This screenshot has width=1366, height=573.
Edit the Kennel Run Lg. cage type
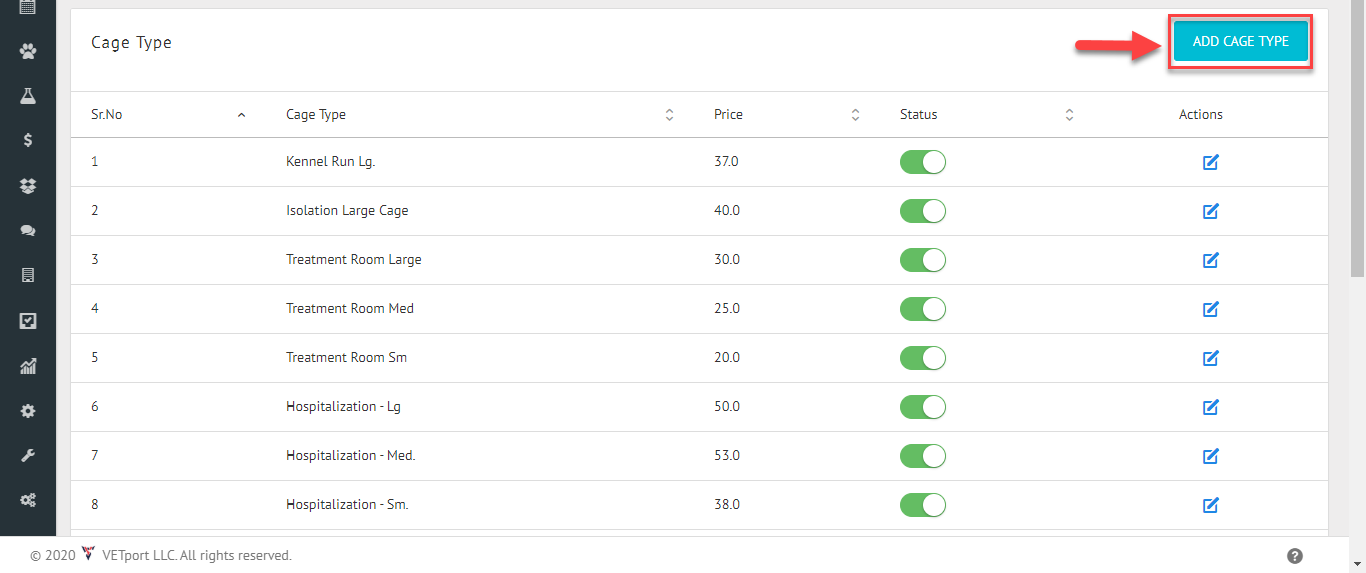click(x=1210, y=162)
